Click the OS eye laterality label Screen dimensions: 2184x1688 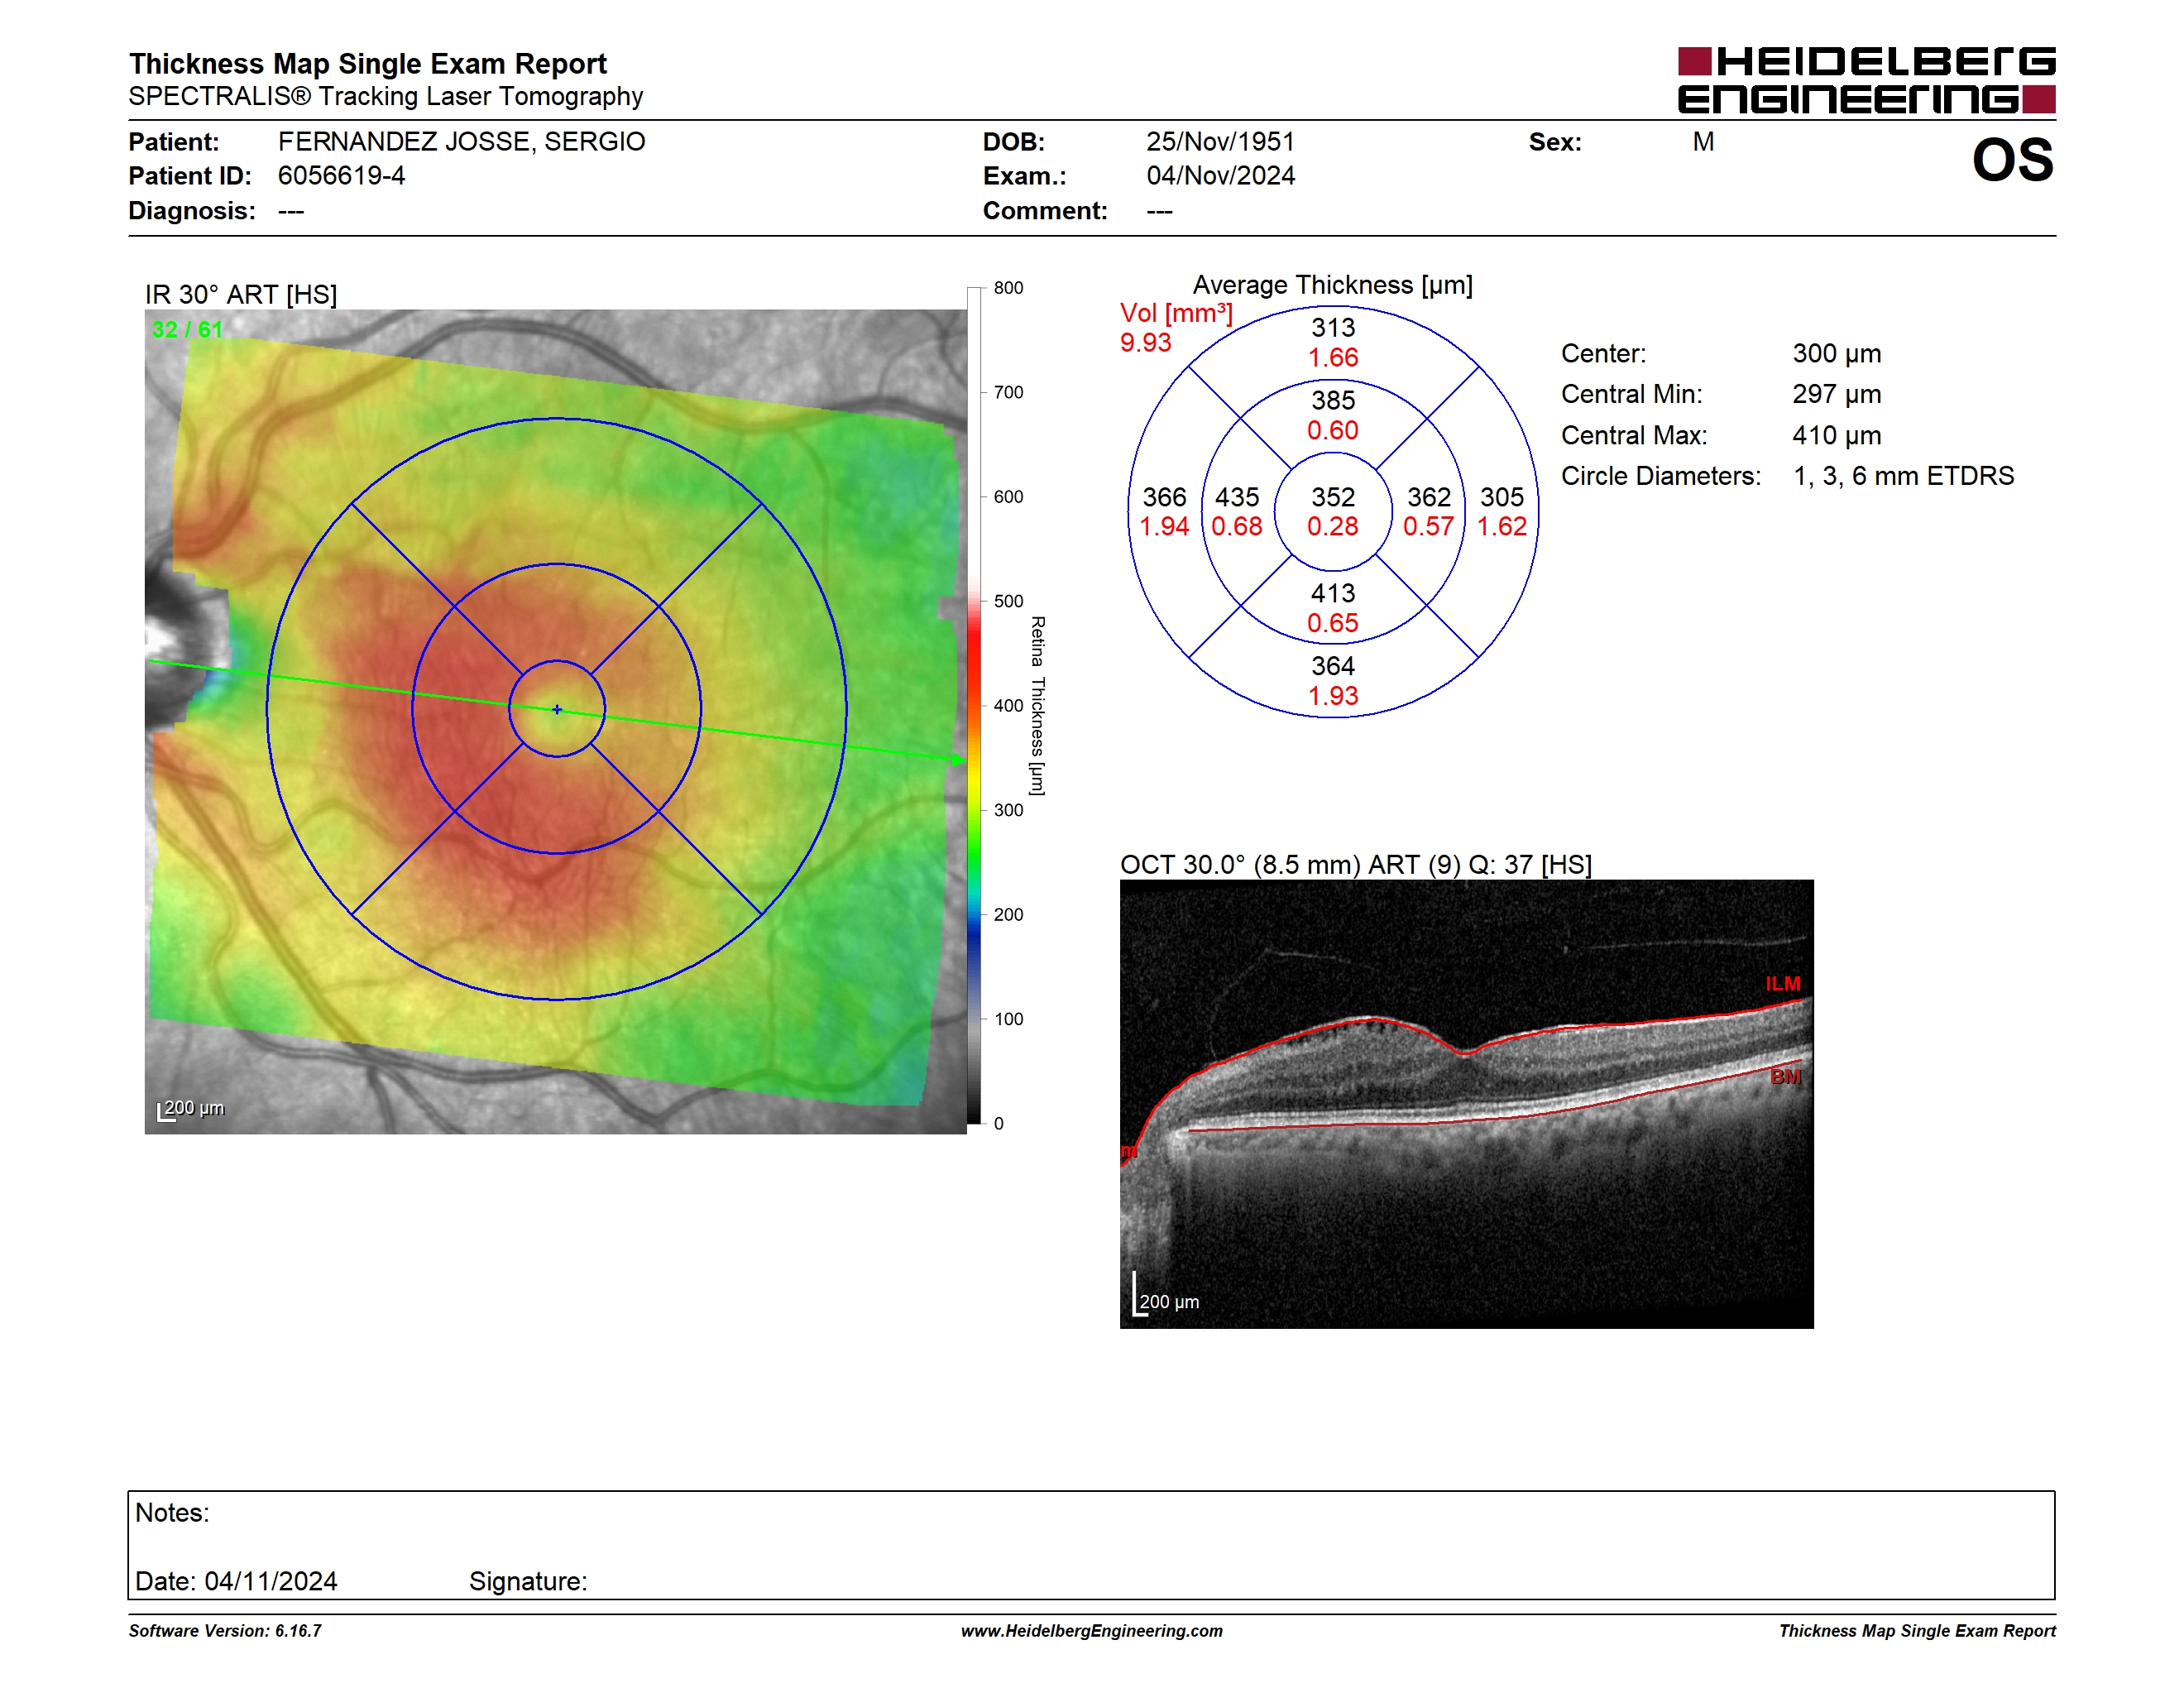(x=2012, y=160)
